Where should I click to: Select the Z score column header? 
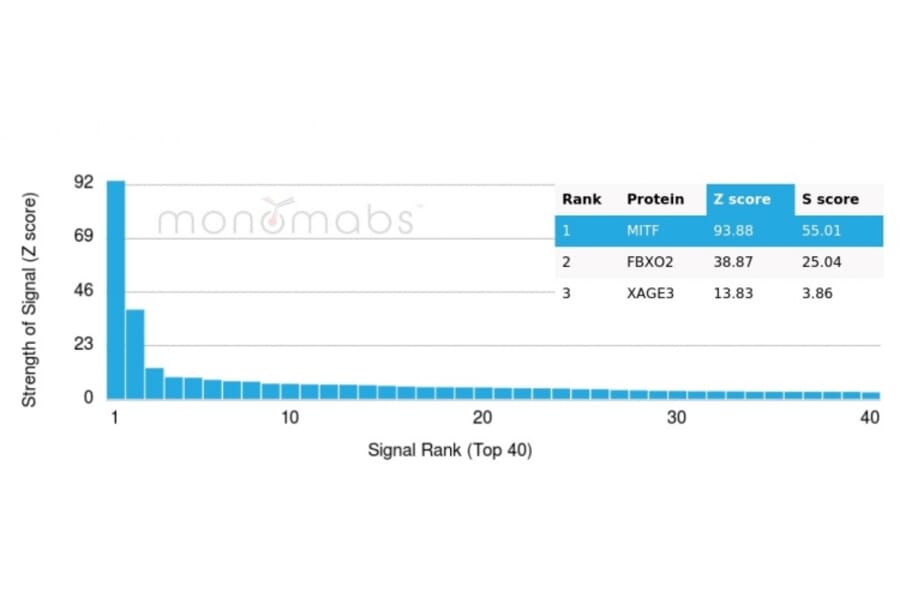[741, 199]
